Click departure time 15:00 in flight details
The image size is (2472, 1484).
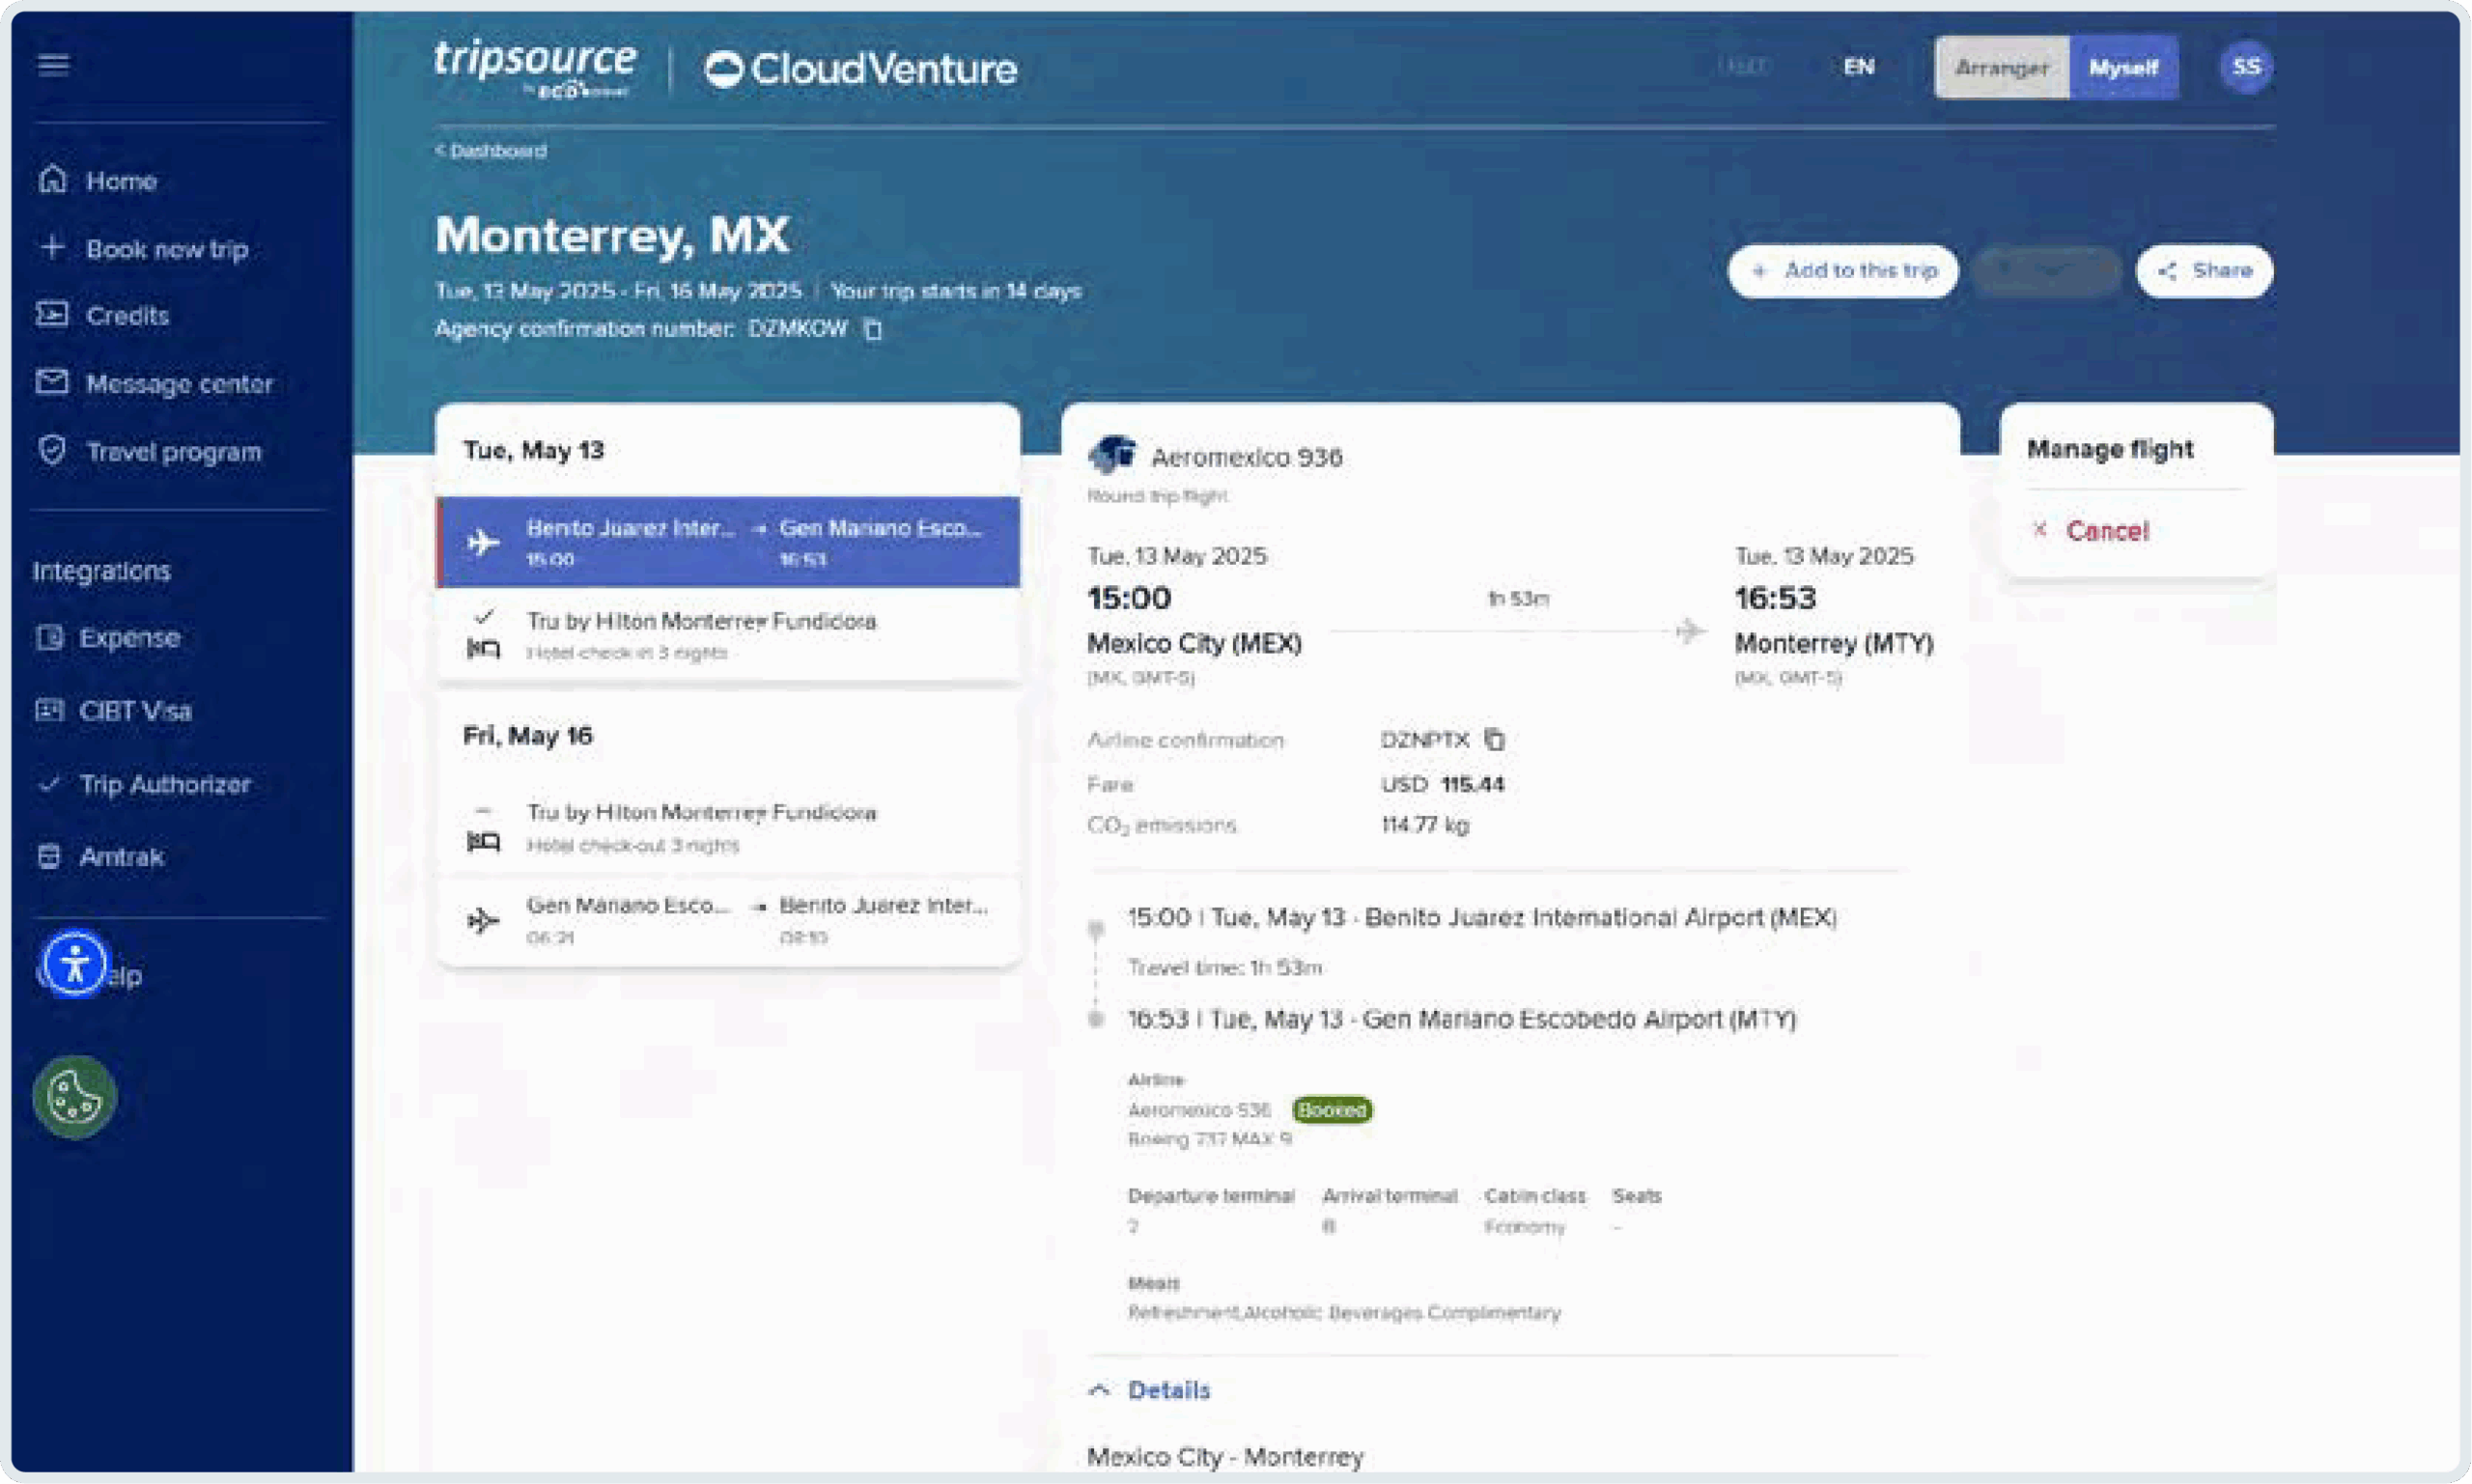[x=1129, y=598]
